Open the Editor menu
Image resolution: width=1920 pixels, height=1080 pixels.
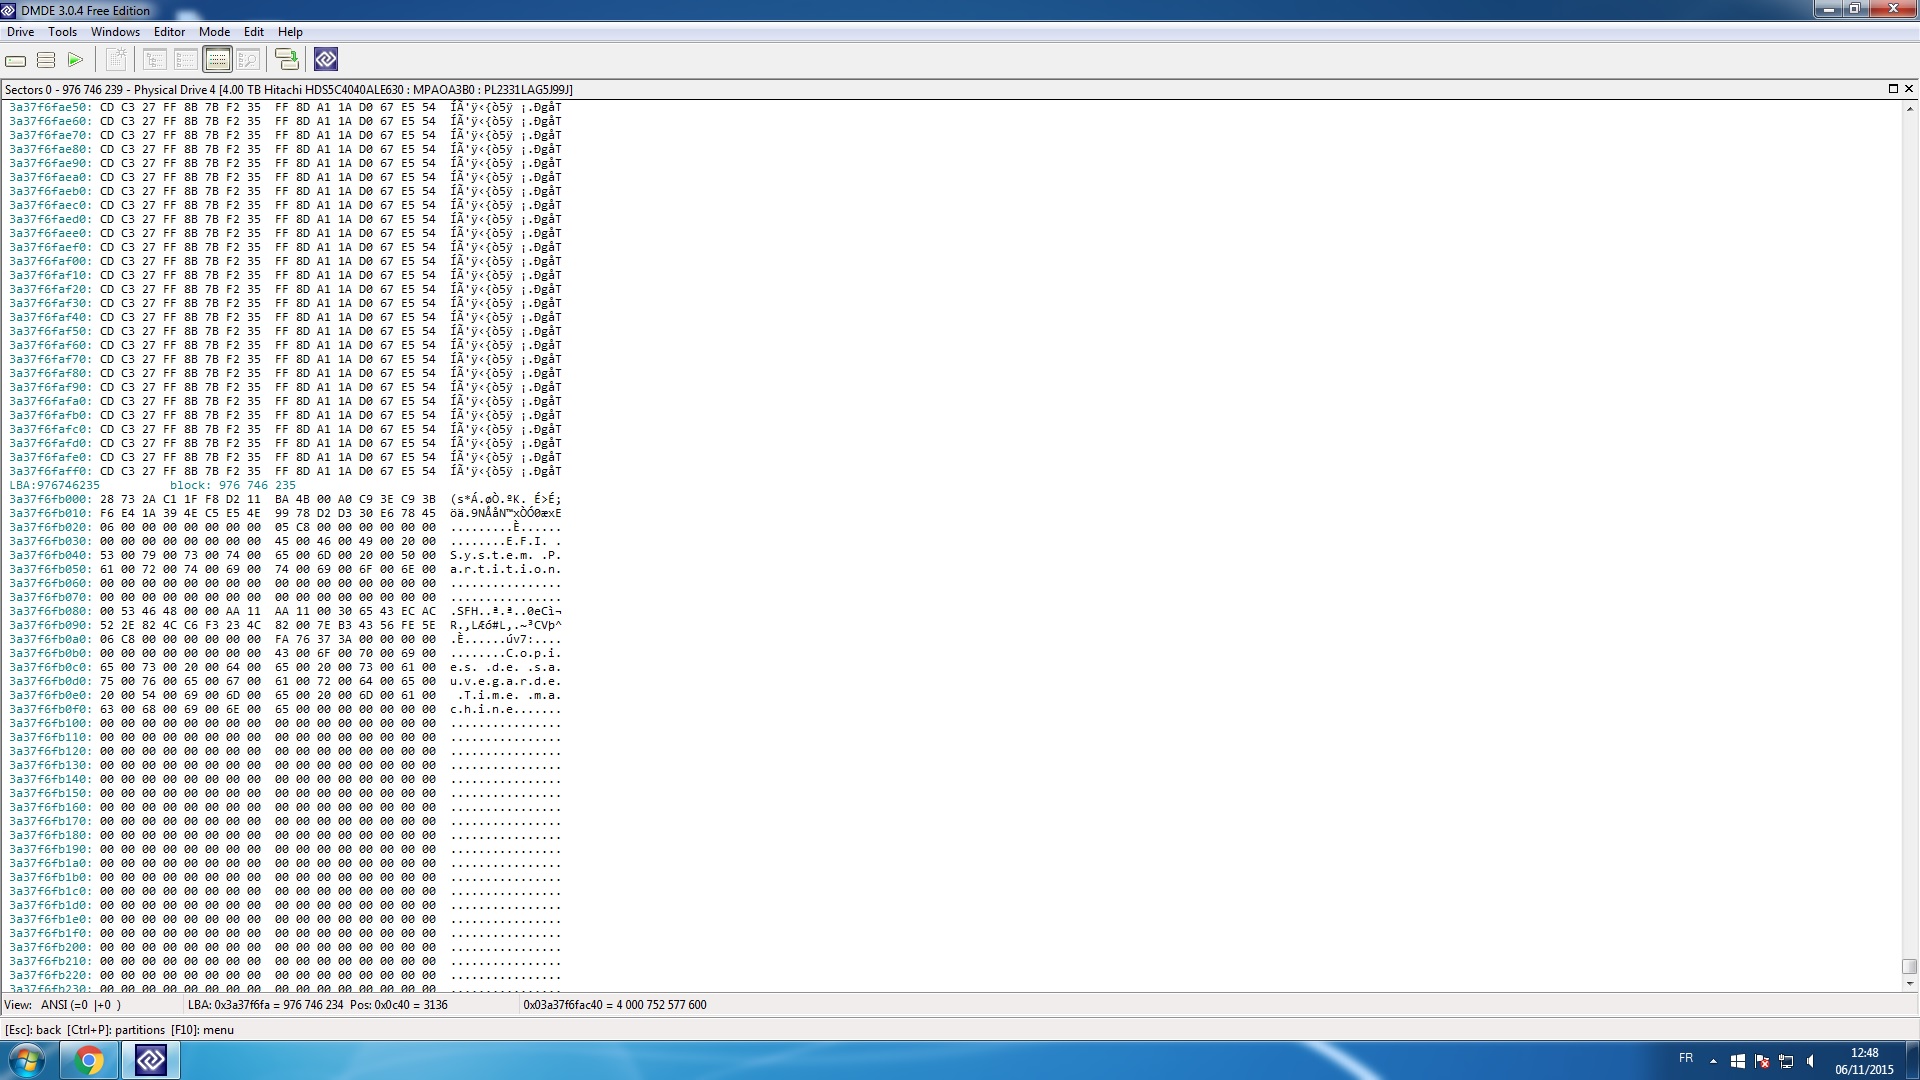point(169,32)
